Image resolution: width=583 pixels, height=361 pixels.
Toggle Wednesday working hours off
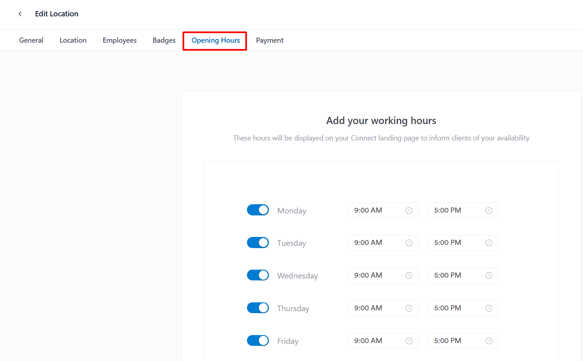click(258, 275)
